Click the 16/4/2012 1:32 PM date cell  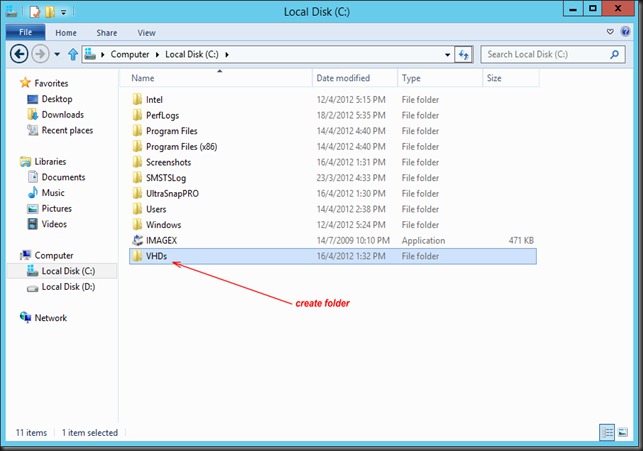click(x=351, y=256)
